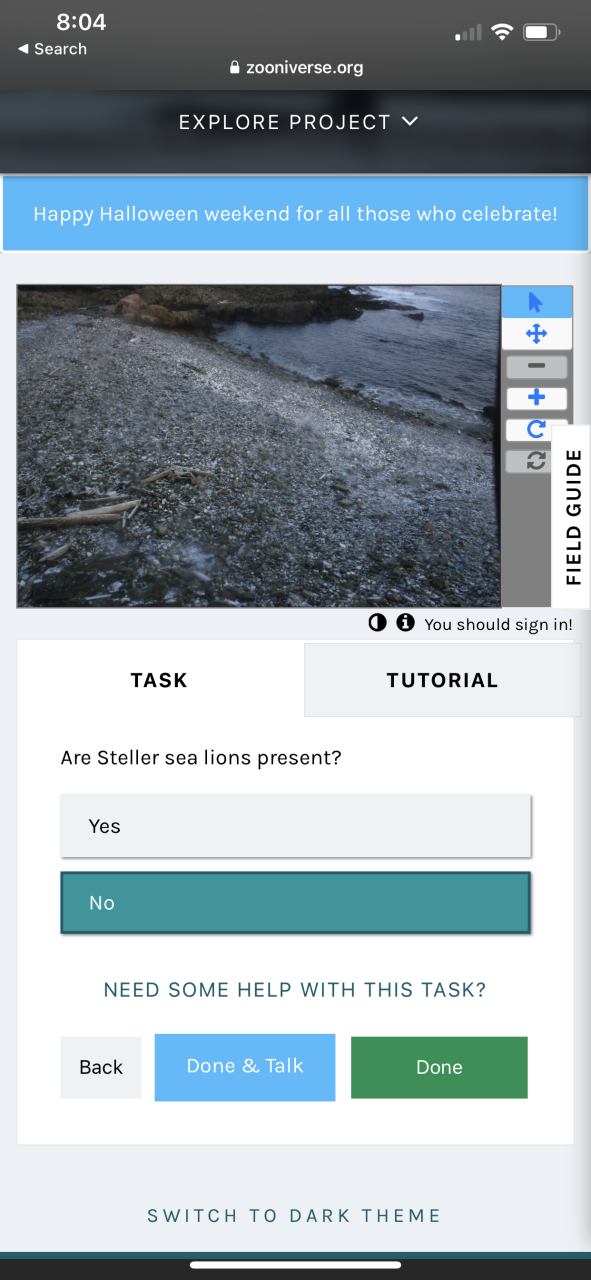Open the Field Guide side panel
The image size is (591, 1280).
572,516
